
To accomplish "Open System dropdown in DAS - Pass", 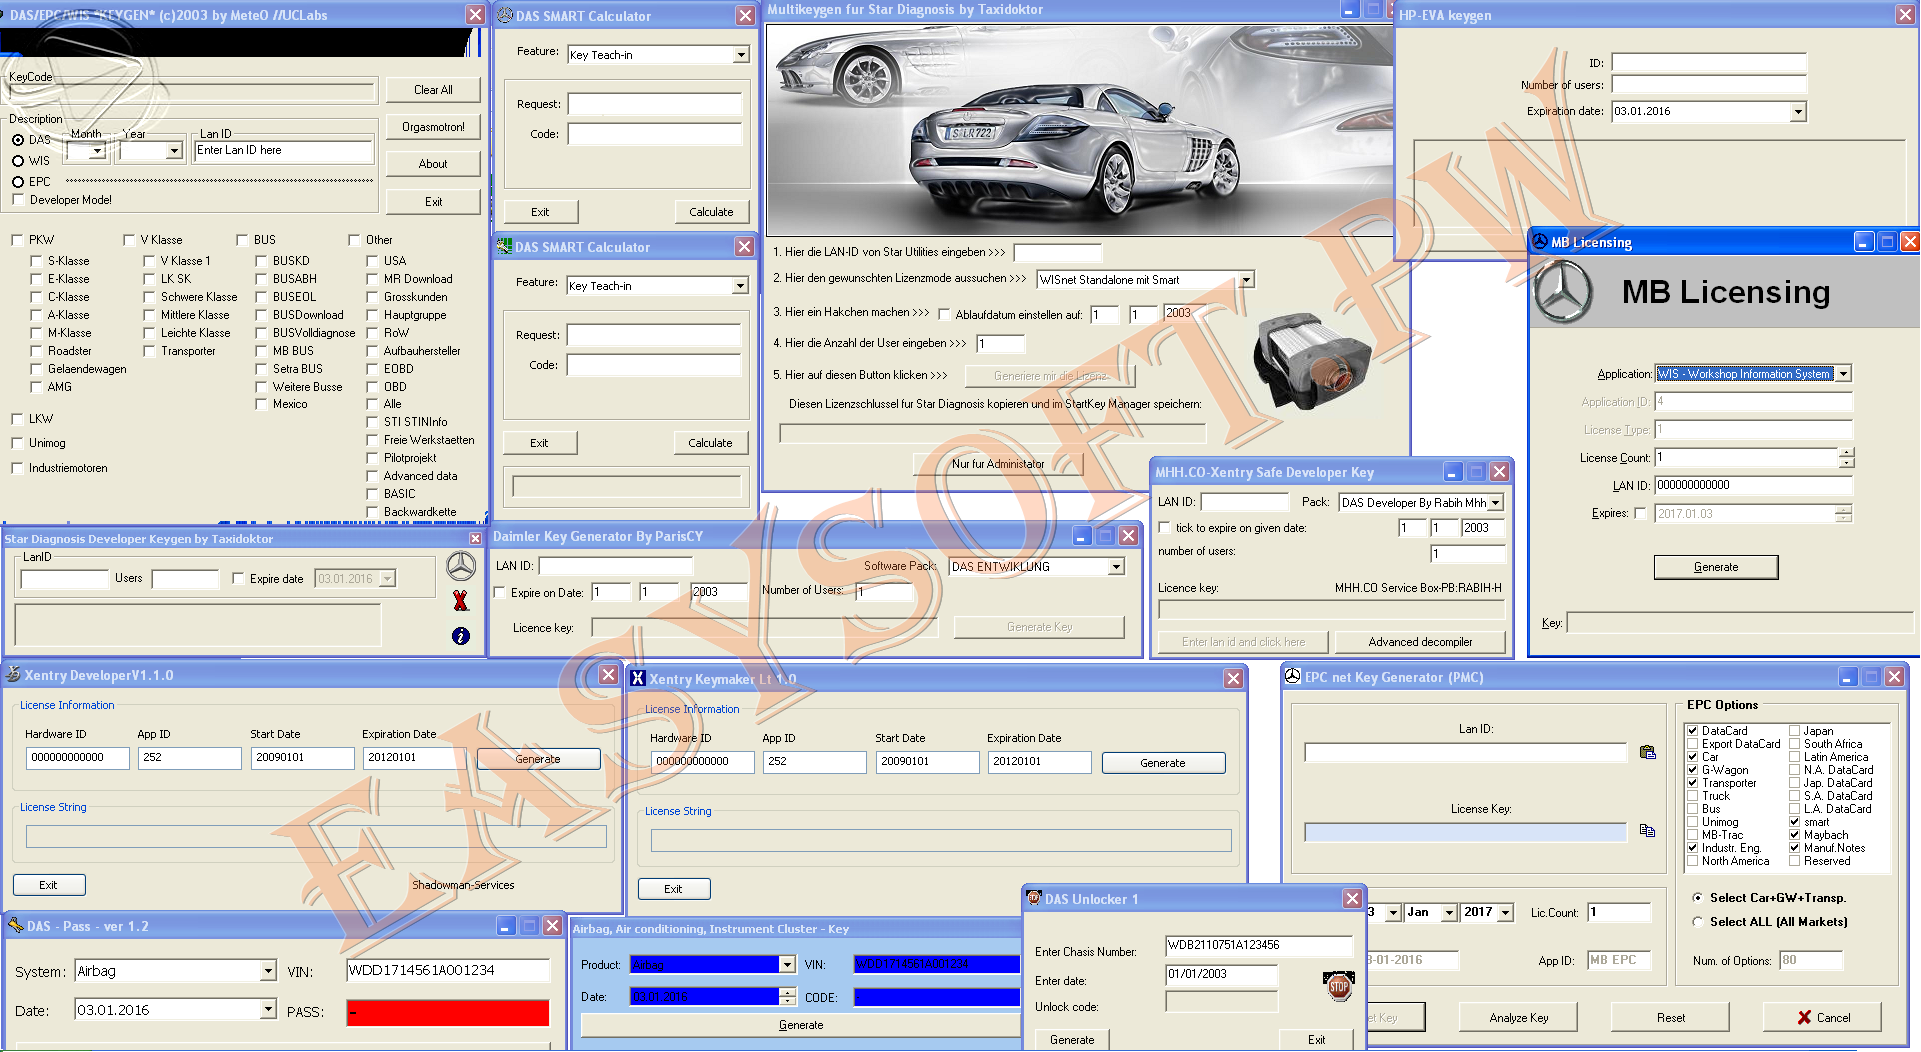I will [x=268, y=971].
